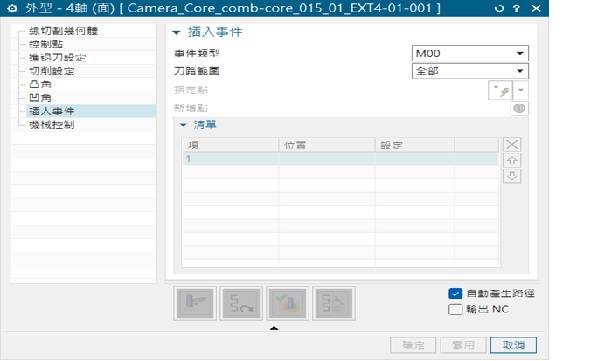
Task: Open the event type M00 dropdown
Action: [x=470, y=53]
